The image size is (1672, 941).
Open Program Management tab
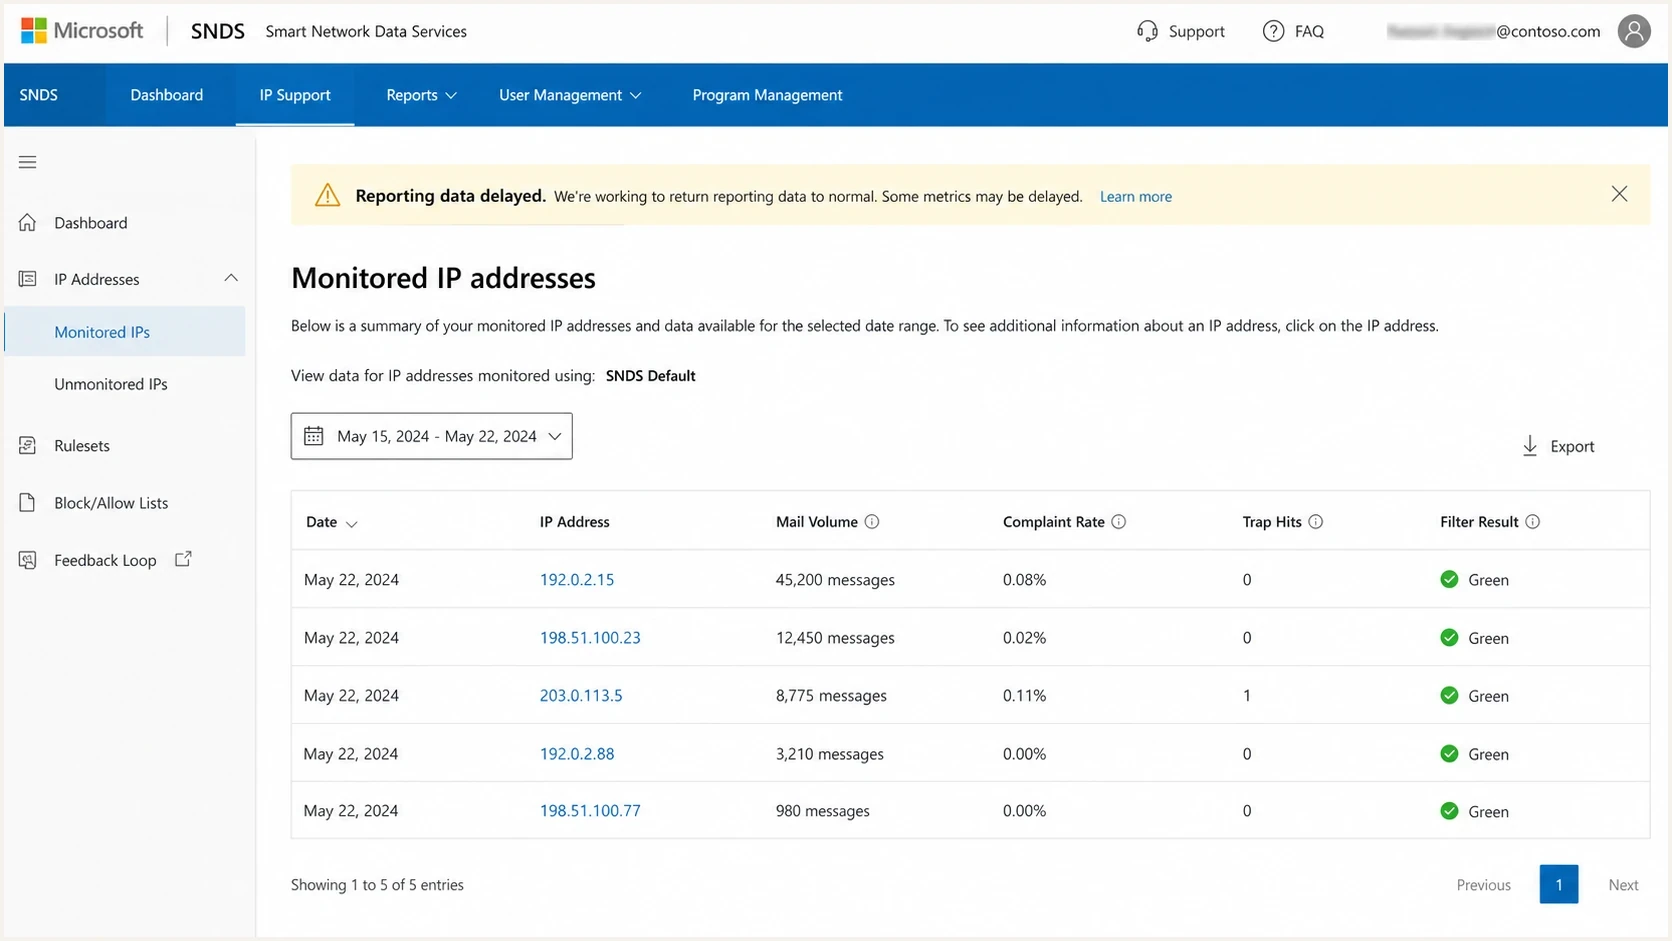pyautogui.click(x=768, y=95)
